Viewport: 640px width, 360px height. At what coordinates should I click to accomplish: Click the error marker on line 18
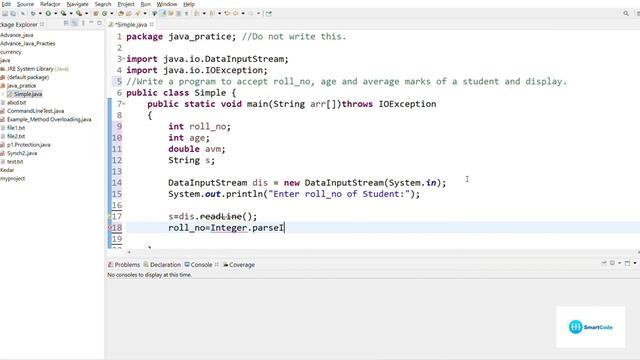tap(109, 228)
